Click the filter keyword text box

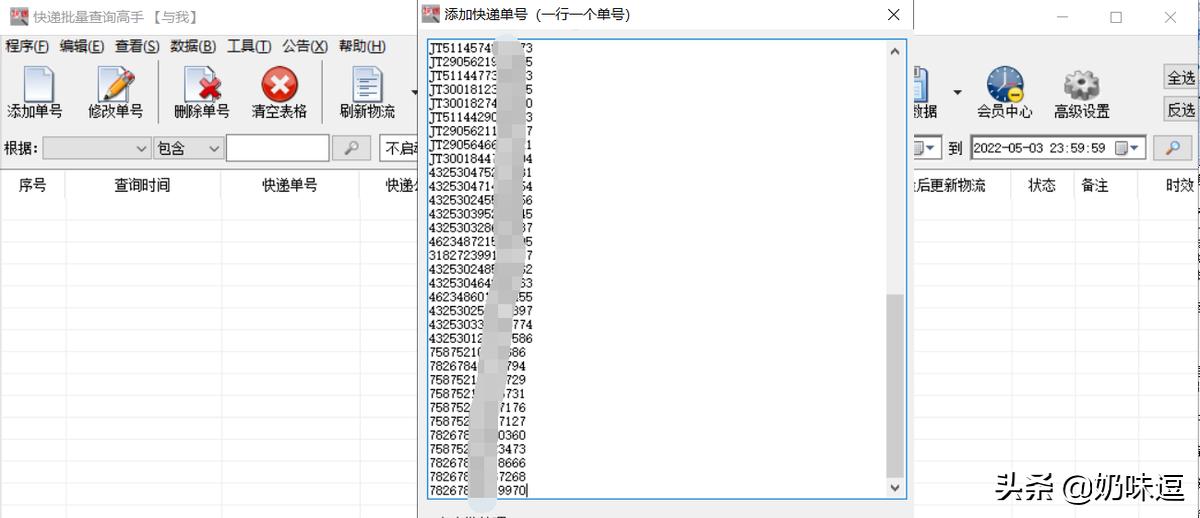click(277, 148)
